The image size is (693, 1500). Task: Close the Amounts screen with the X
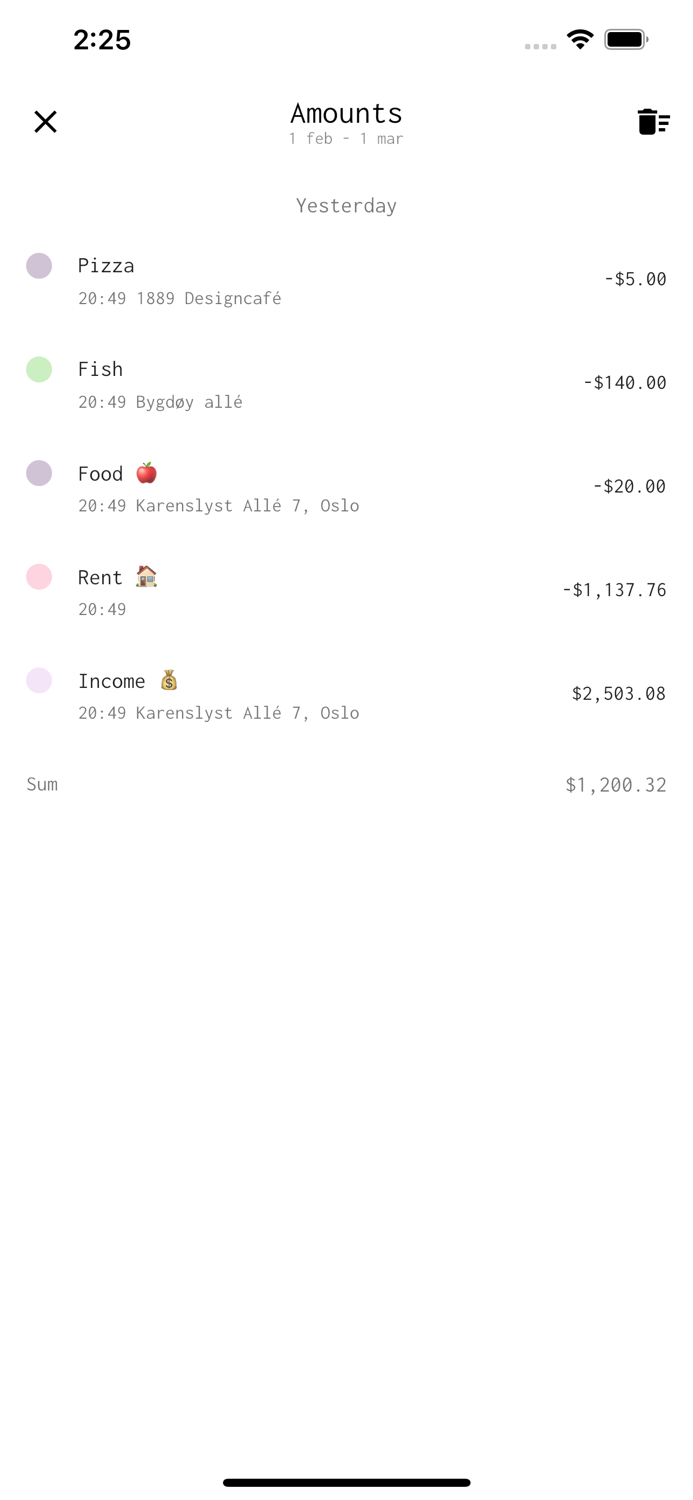point(45,121)
